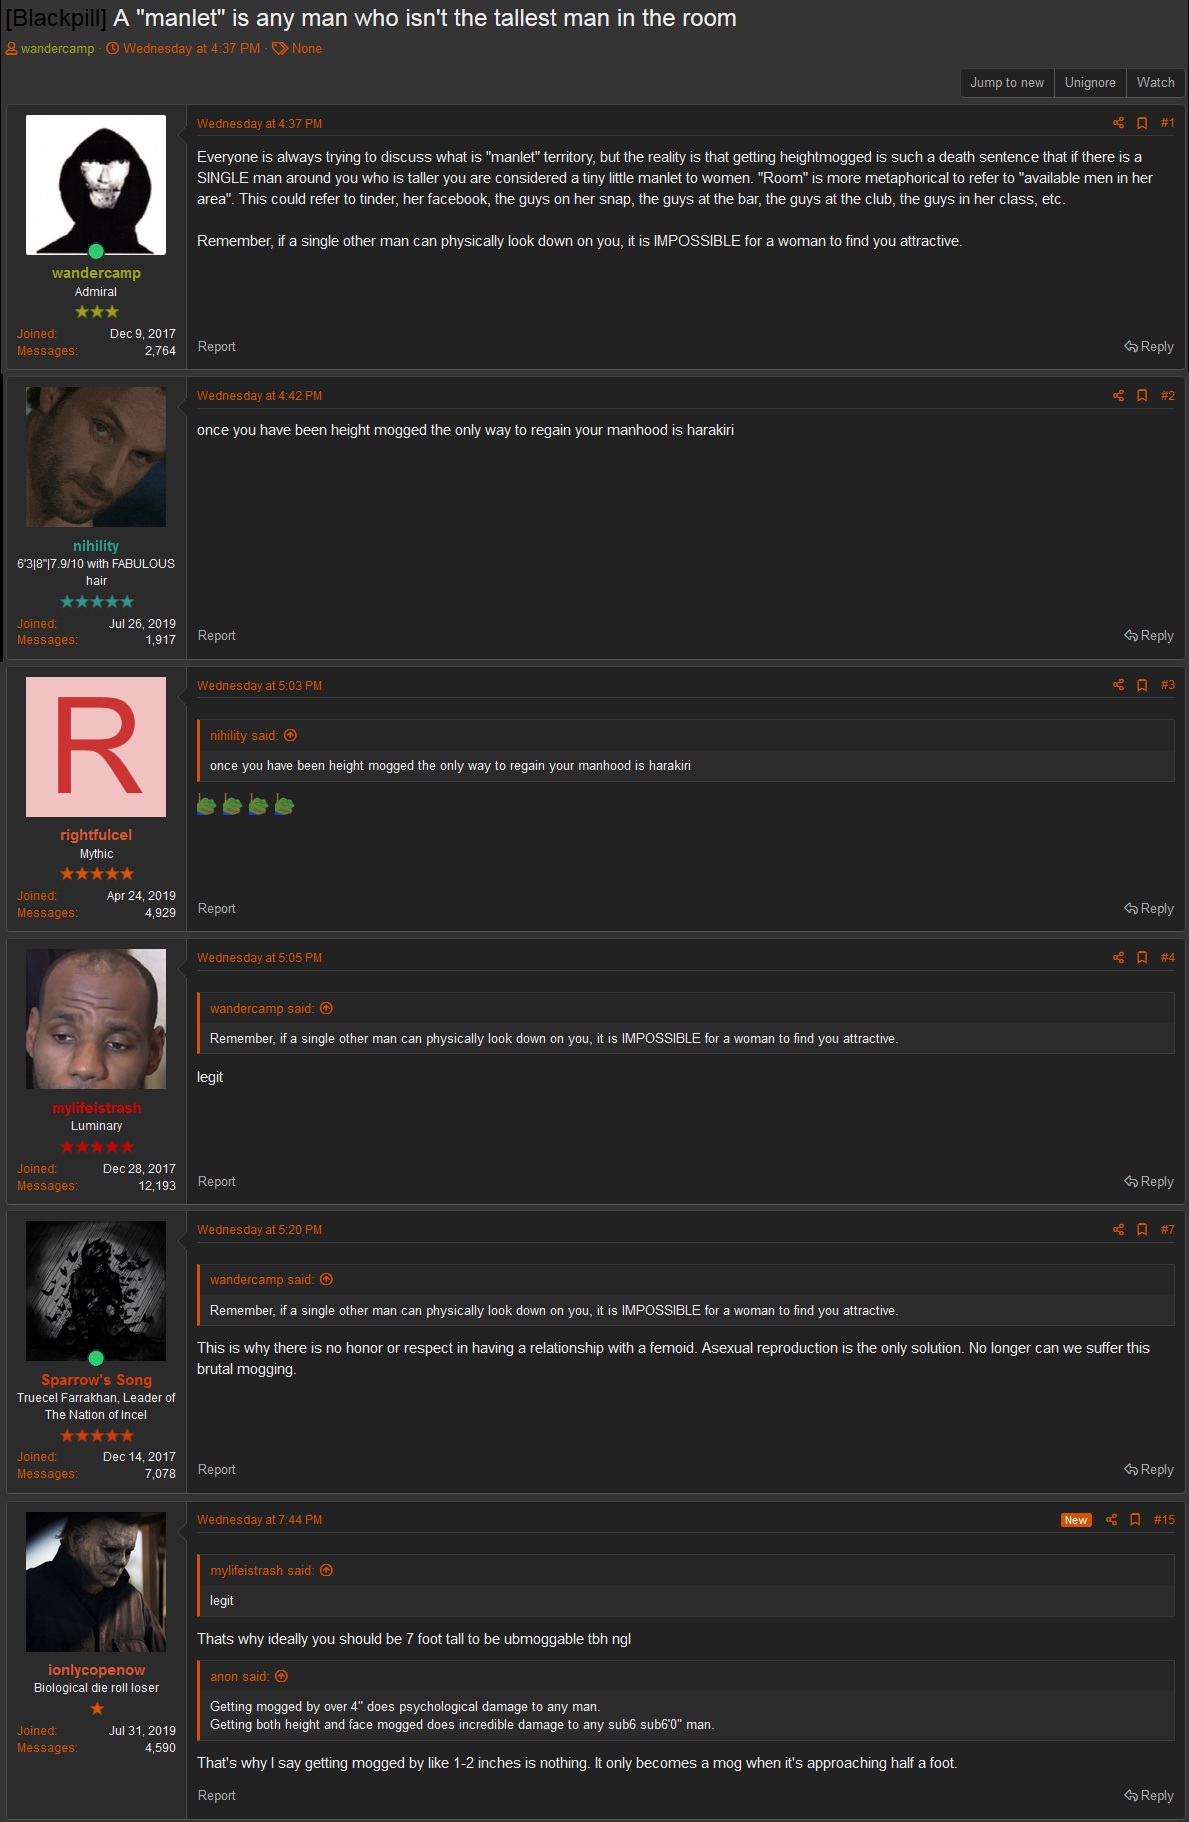Screen dimensions: 1189x1822
Task: Click share icon on post #3
Action: click(1118, 685)
